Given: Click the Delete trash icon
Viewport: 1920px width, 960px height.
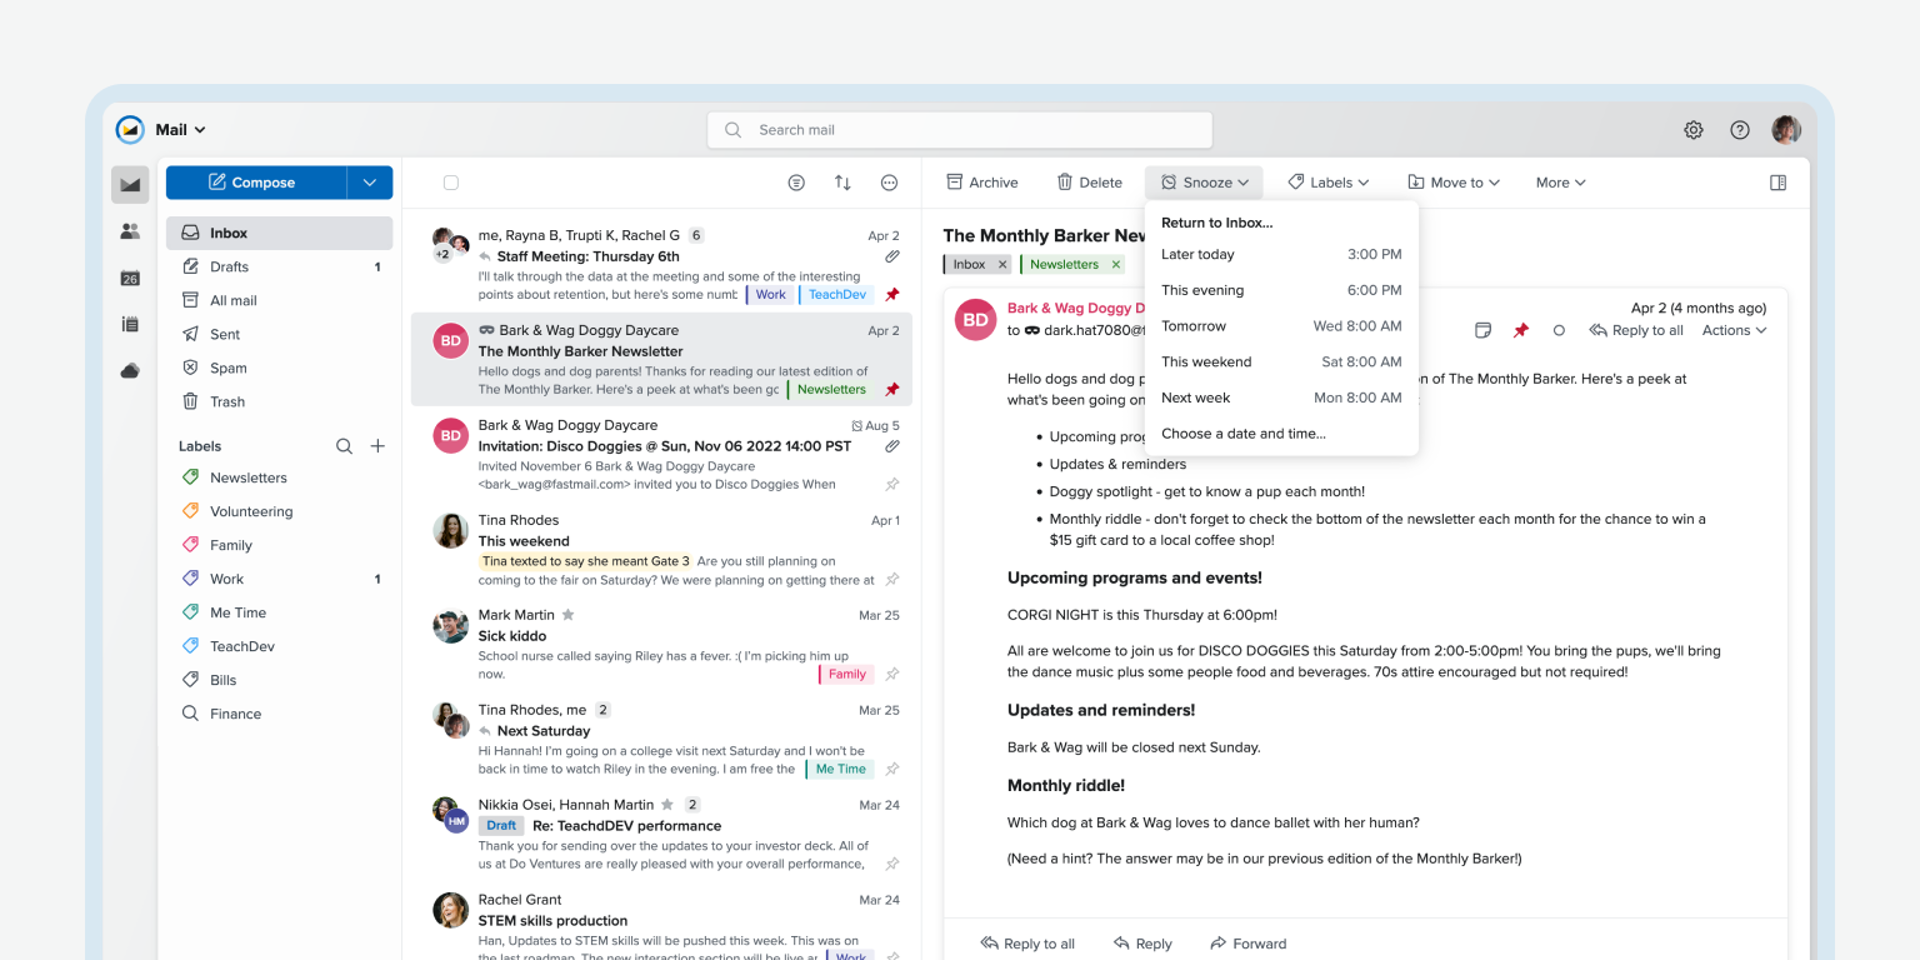Looking at the screenshot, I should pos(1065,182).
